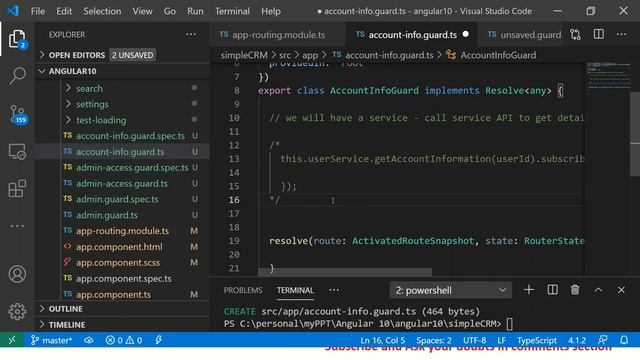
Task: Open the Accounts menu icon
Action: tap(17, 274)
